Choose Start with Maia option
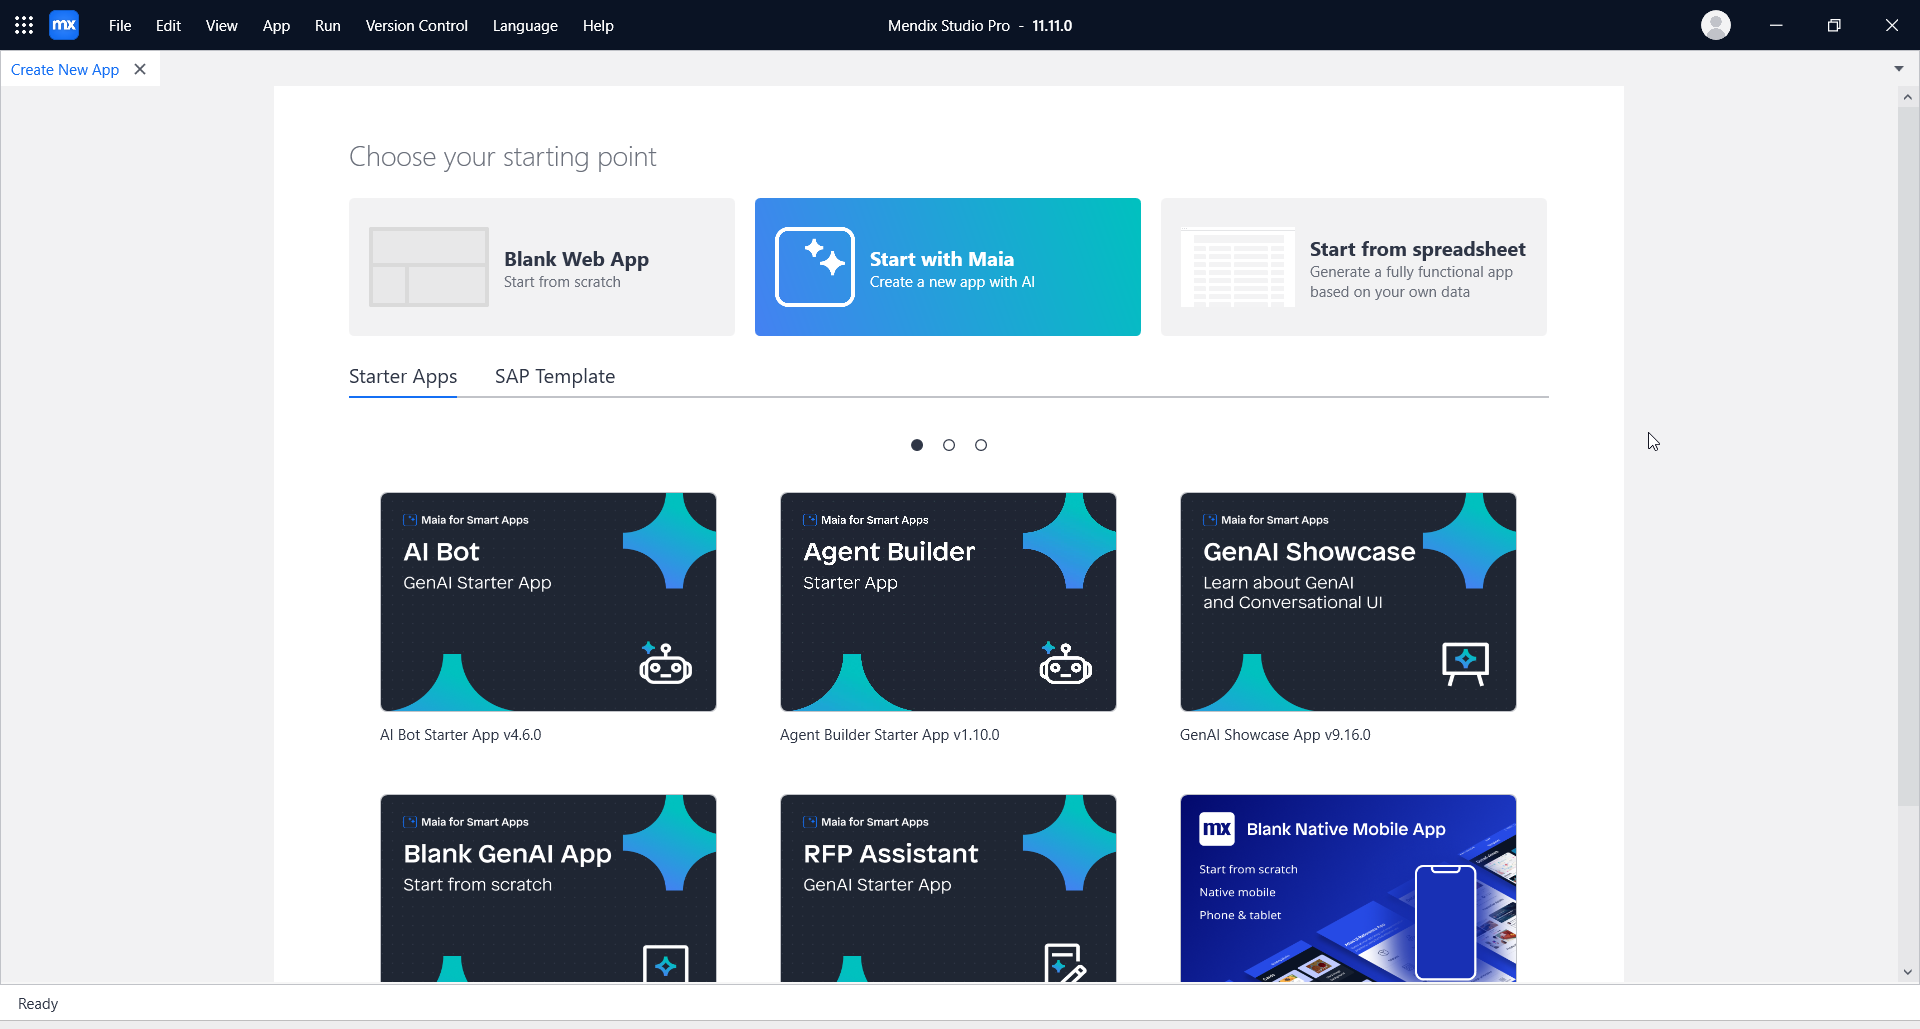 point(948,267)
